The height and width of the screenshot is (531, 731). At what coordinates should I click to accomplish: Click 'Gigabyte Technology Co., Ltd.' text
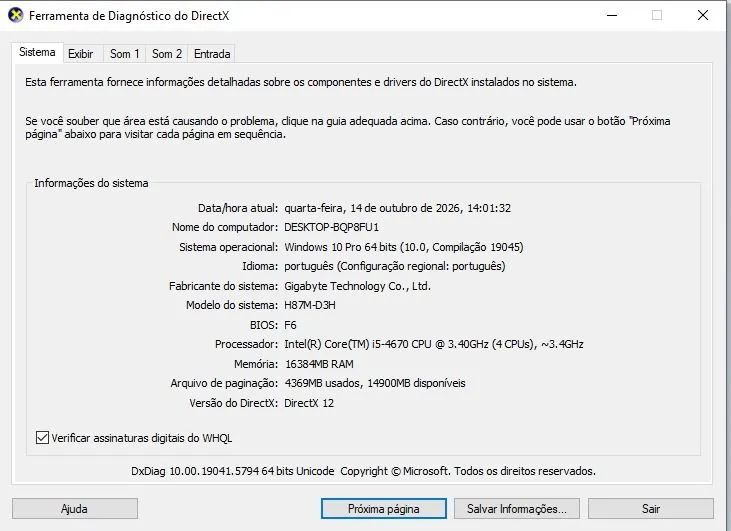coord(358,286)
